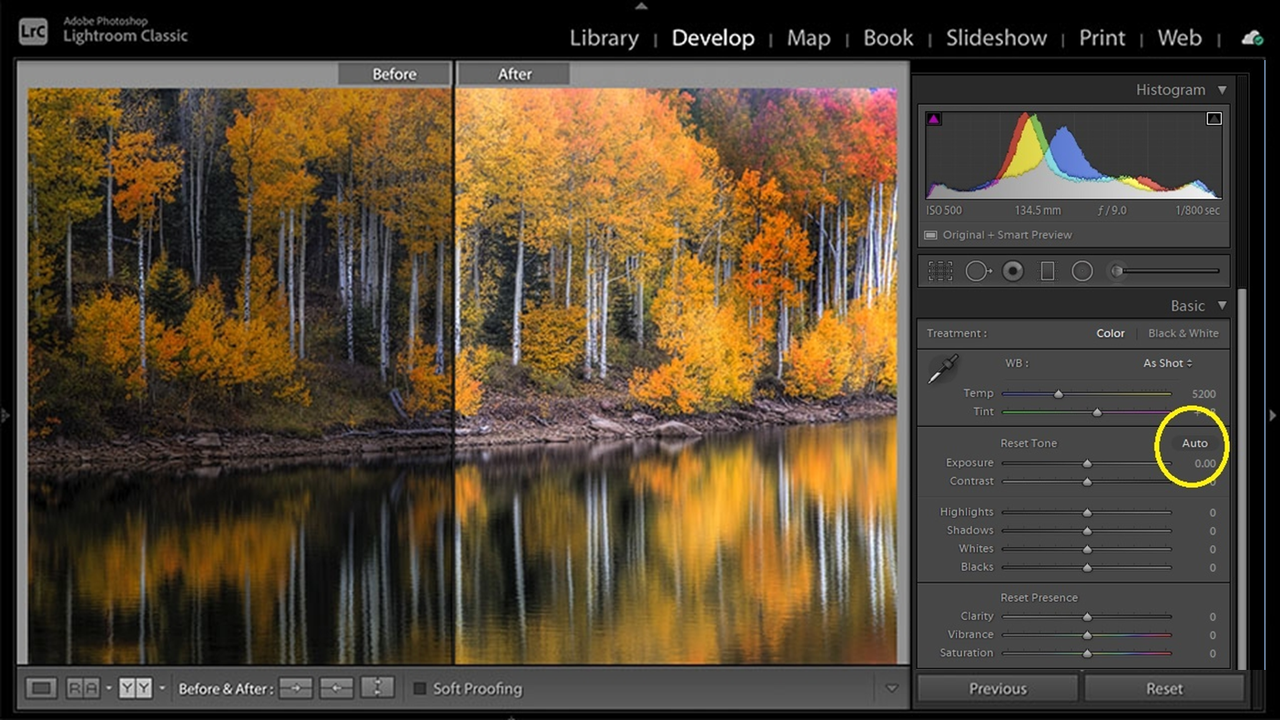Image resolution: width=1280 pixels, height=720 pixels.
Task: Switch to the Web module
Action: 1179,38
